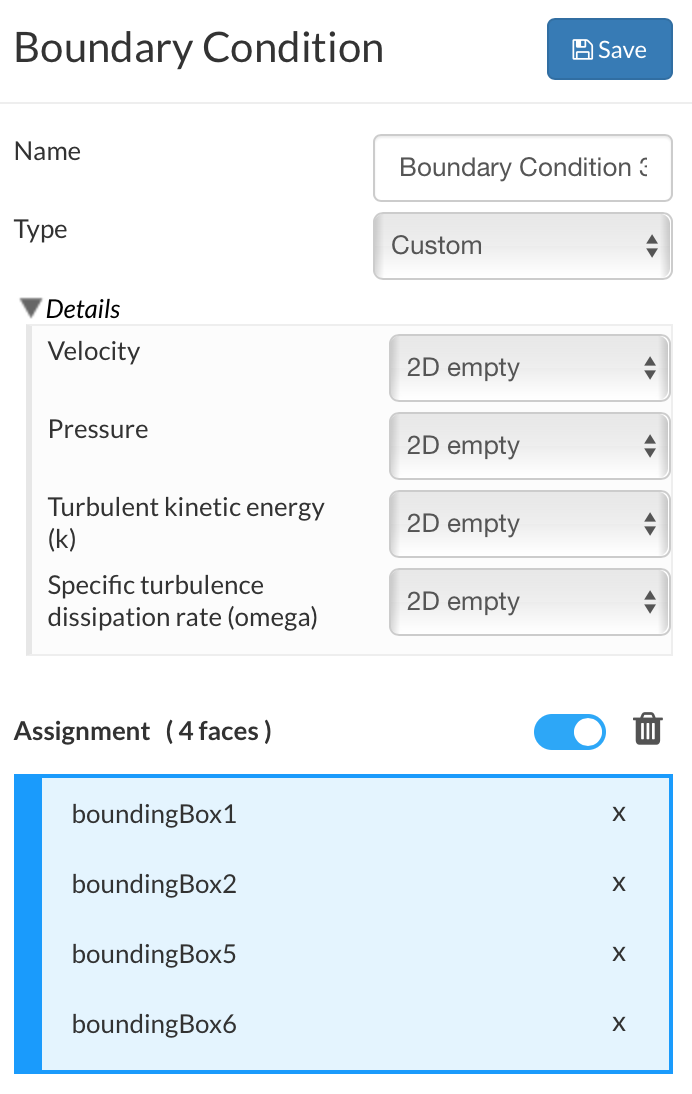Select boundingBox5 in the assignment list

click(x=154, y=954)
